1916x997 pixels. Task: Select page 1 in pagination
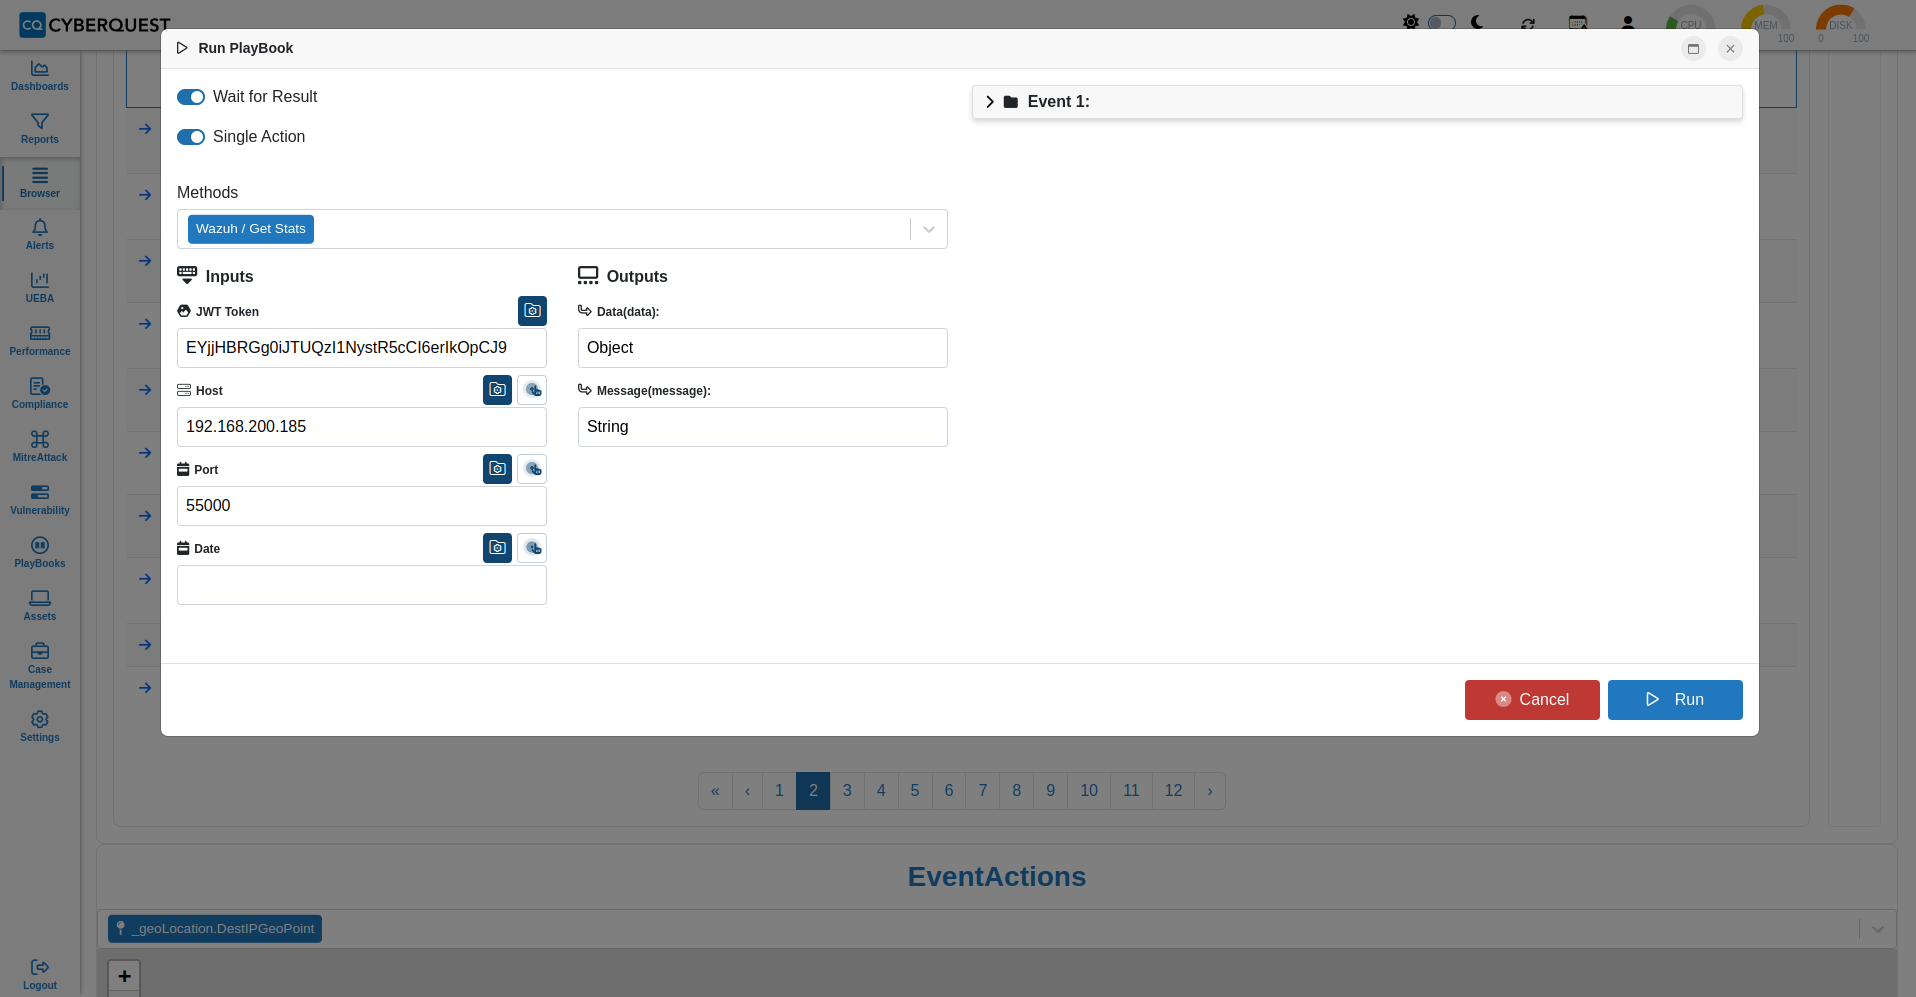779,791
